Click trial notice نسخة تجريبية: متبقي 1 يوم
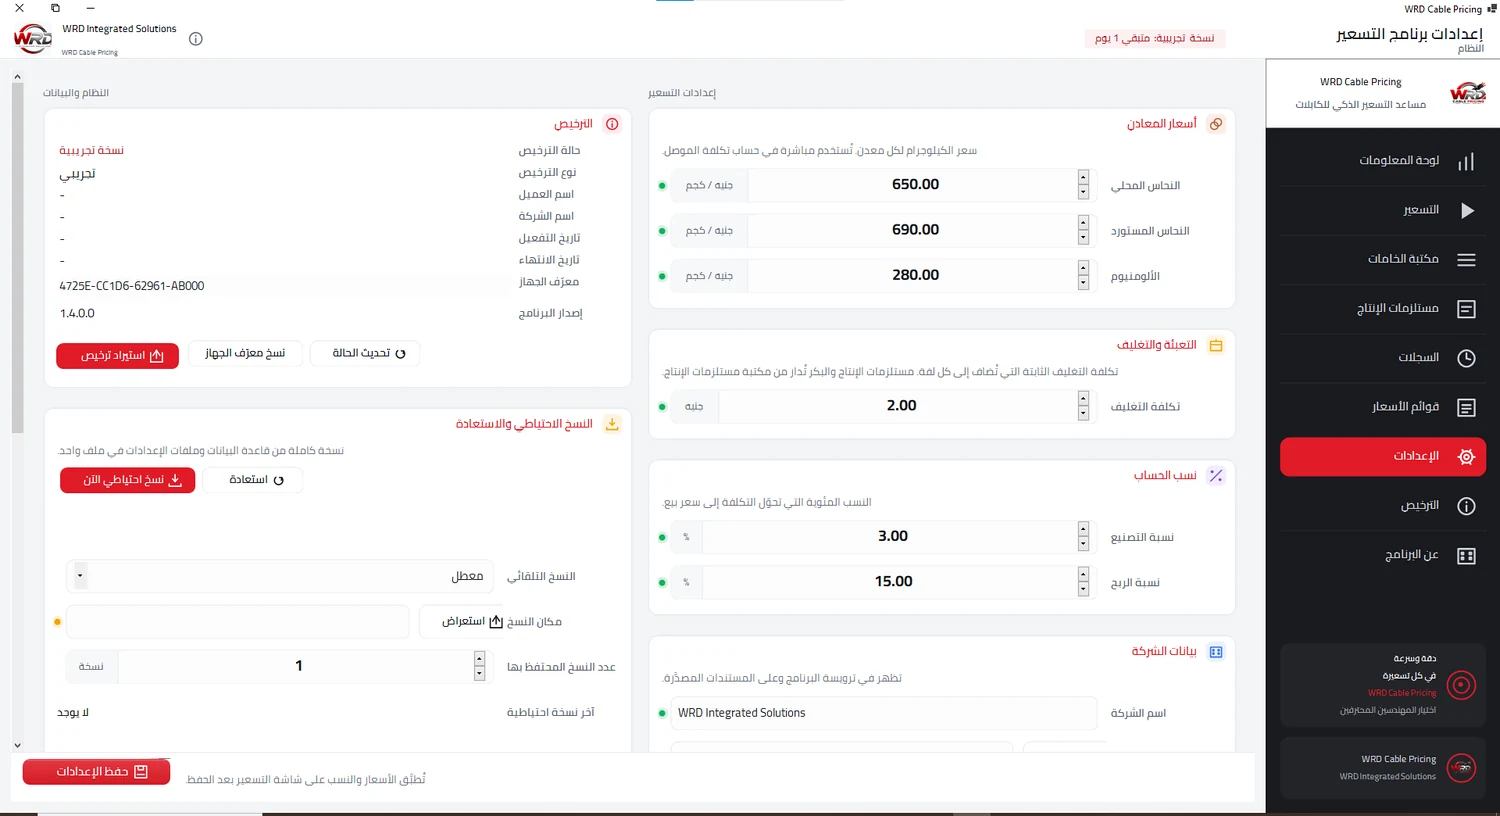Image resolution: width=1500 pixels, height=816 pixels. click(x=1155, y=38)
